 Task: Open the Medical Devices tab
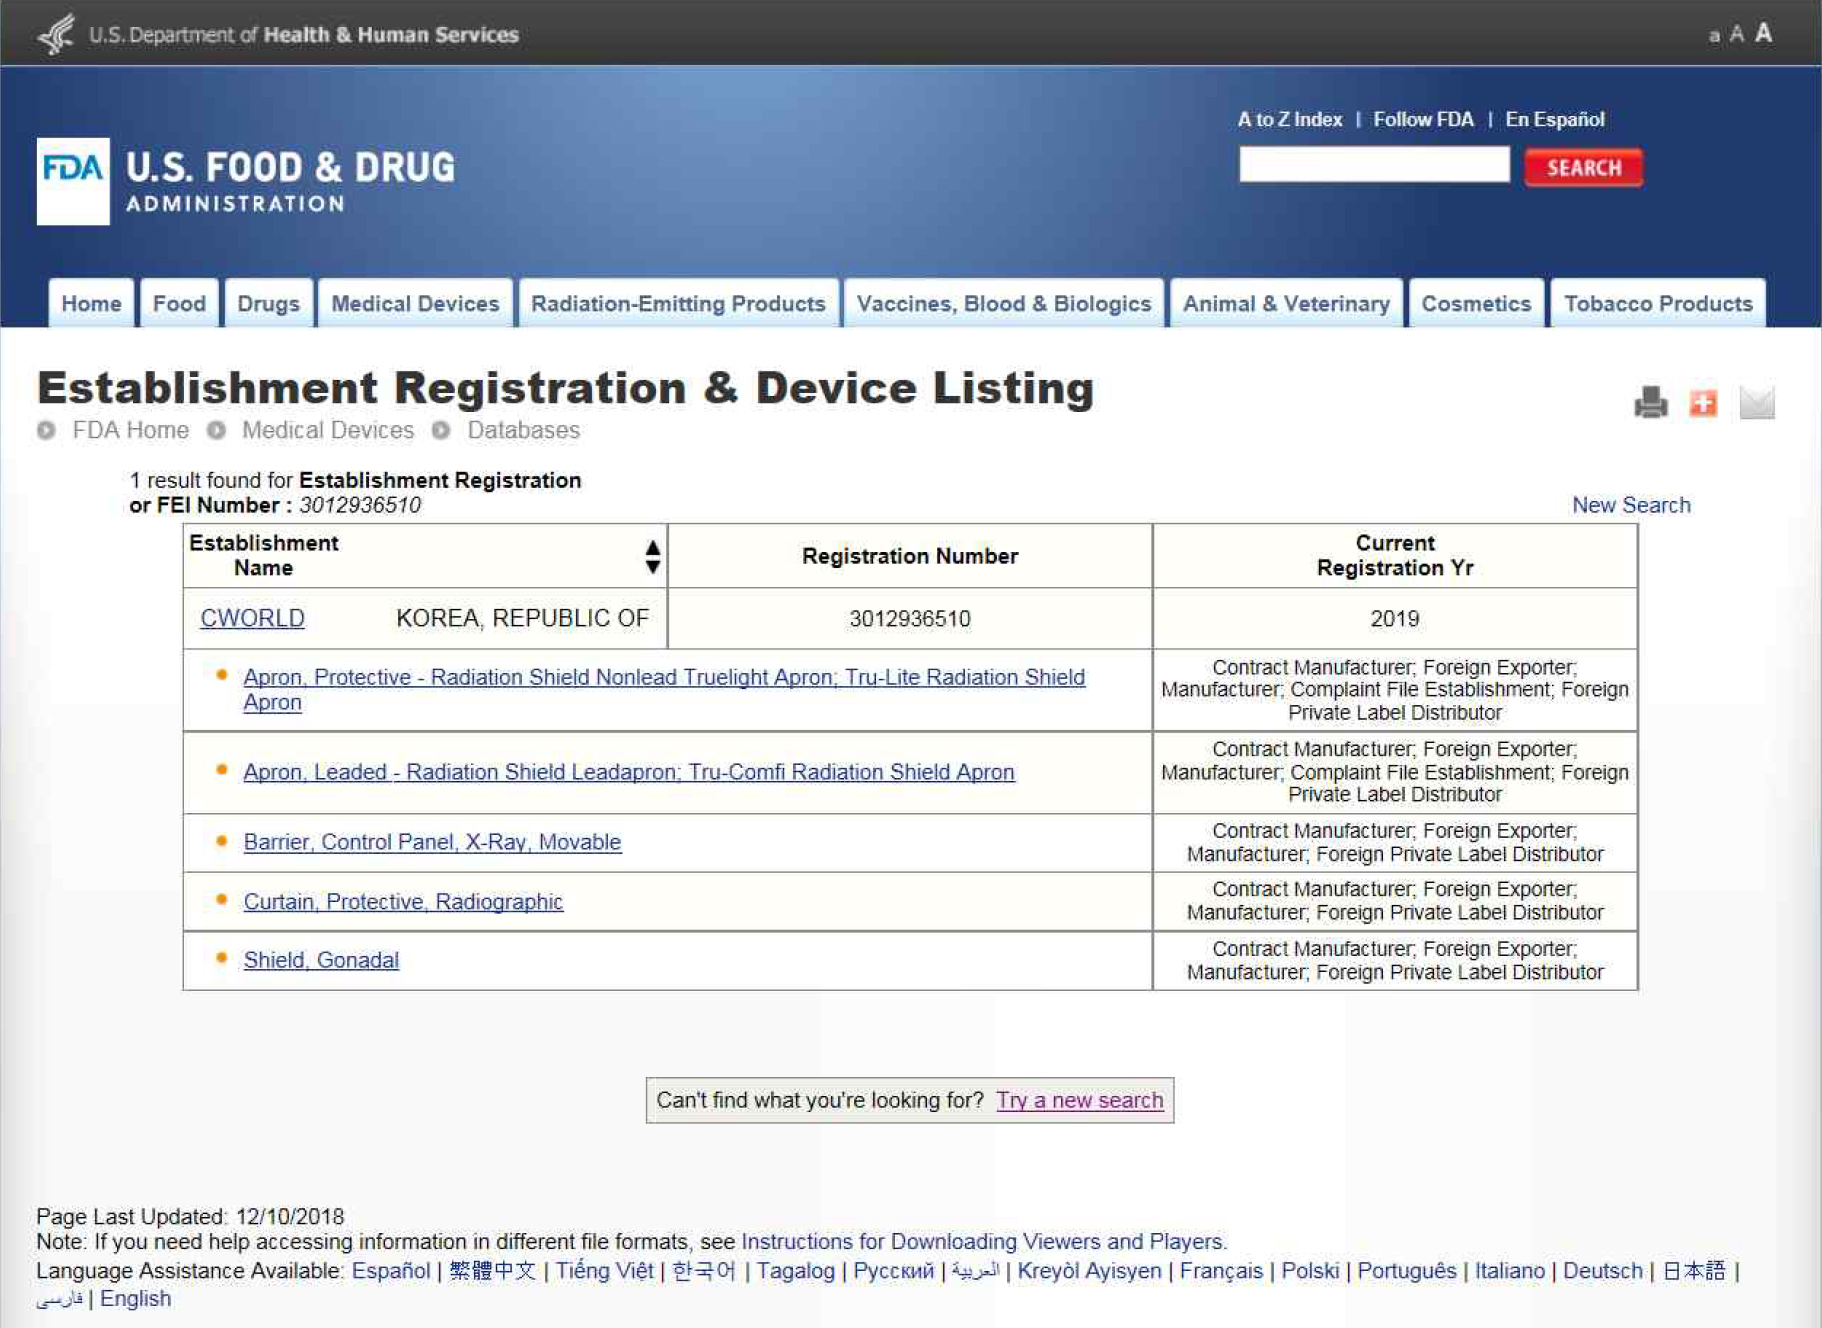(415, 303)
